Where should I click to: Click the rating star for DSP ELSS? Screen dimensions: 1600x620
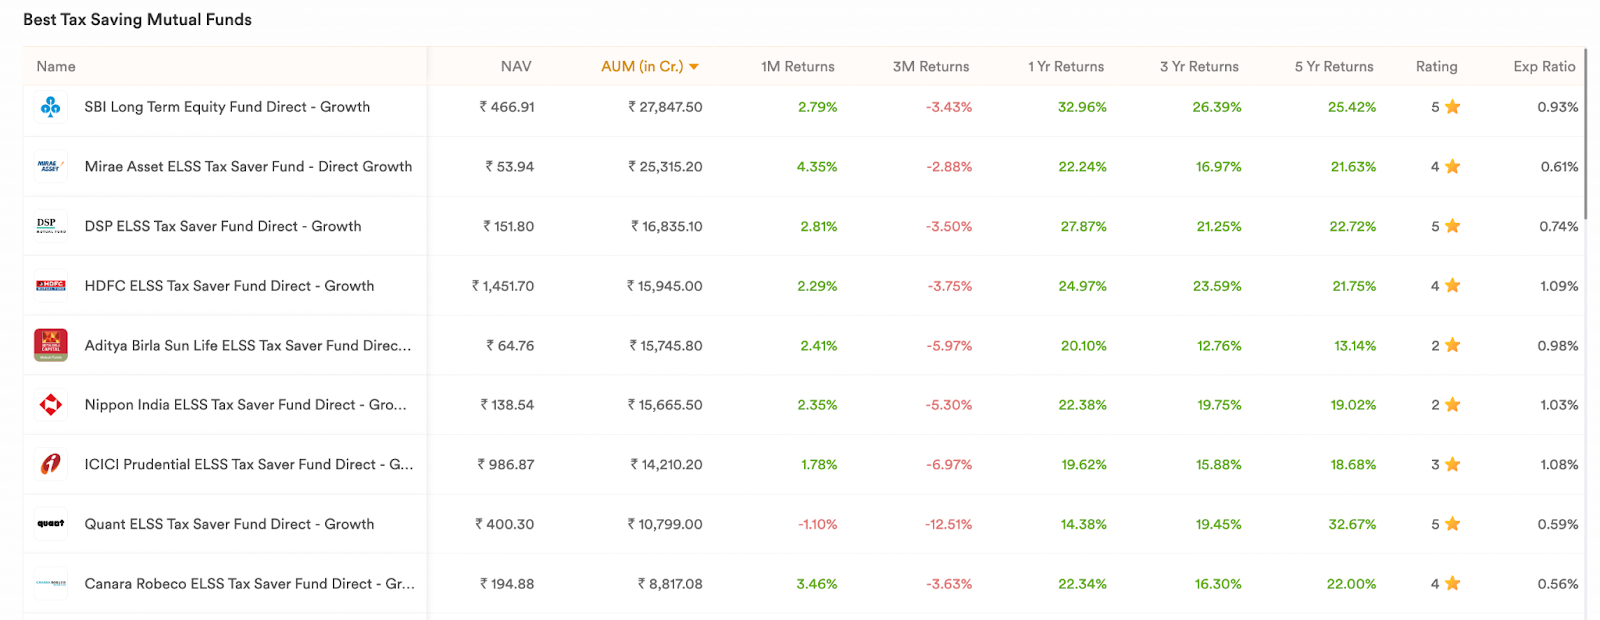click(1453, 226)
